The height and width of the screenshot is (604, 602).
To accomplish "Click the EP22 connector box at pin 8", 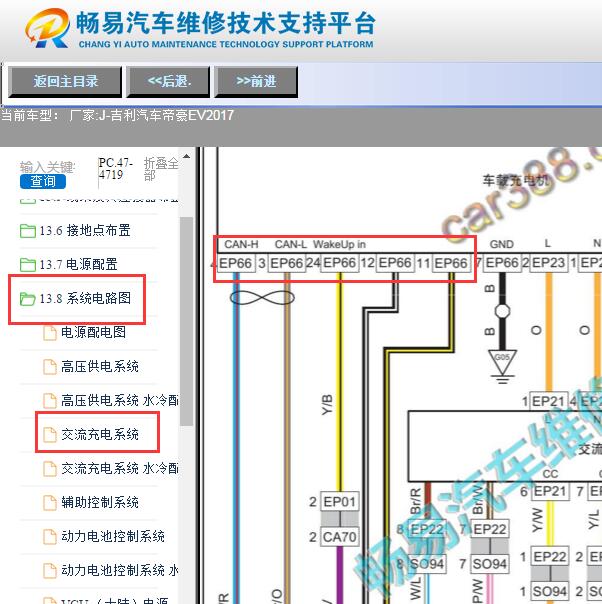I will [x=427, y=529].
